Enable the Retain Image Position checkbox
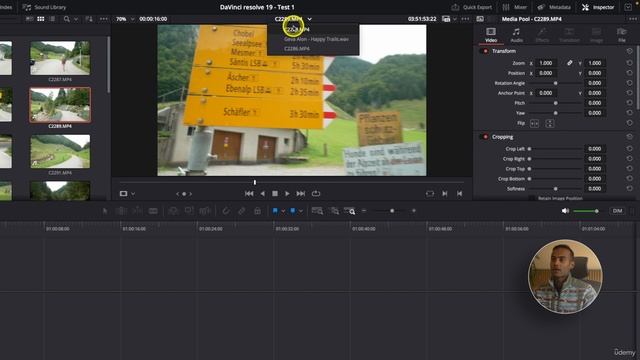Image resolution: width=640 pixels, height=360 pixels. pos(532,198)
